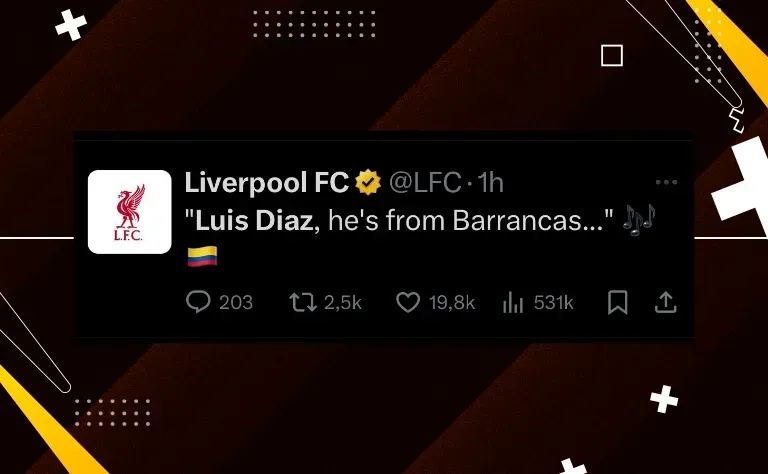Click the musical notes emoji
This screenshot has height=474, width=768.
point(638,220)
